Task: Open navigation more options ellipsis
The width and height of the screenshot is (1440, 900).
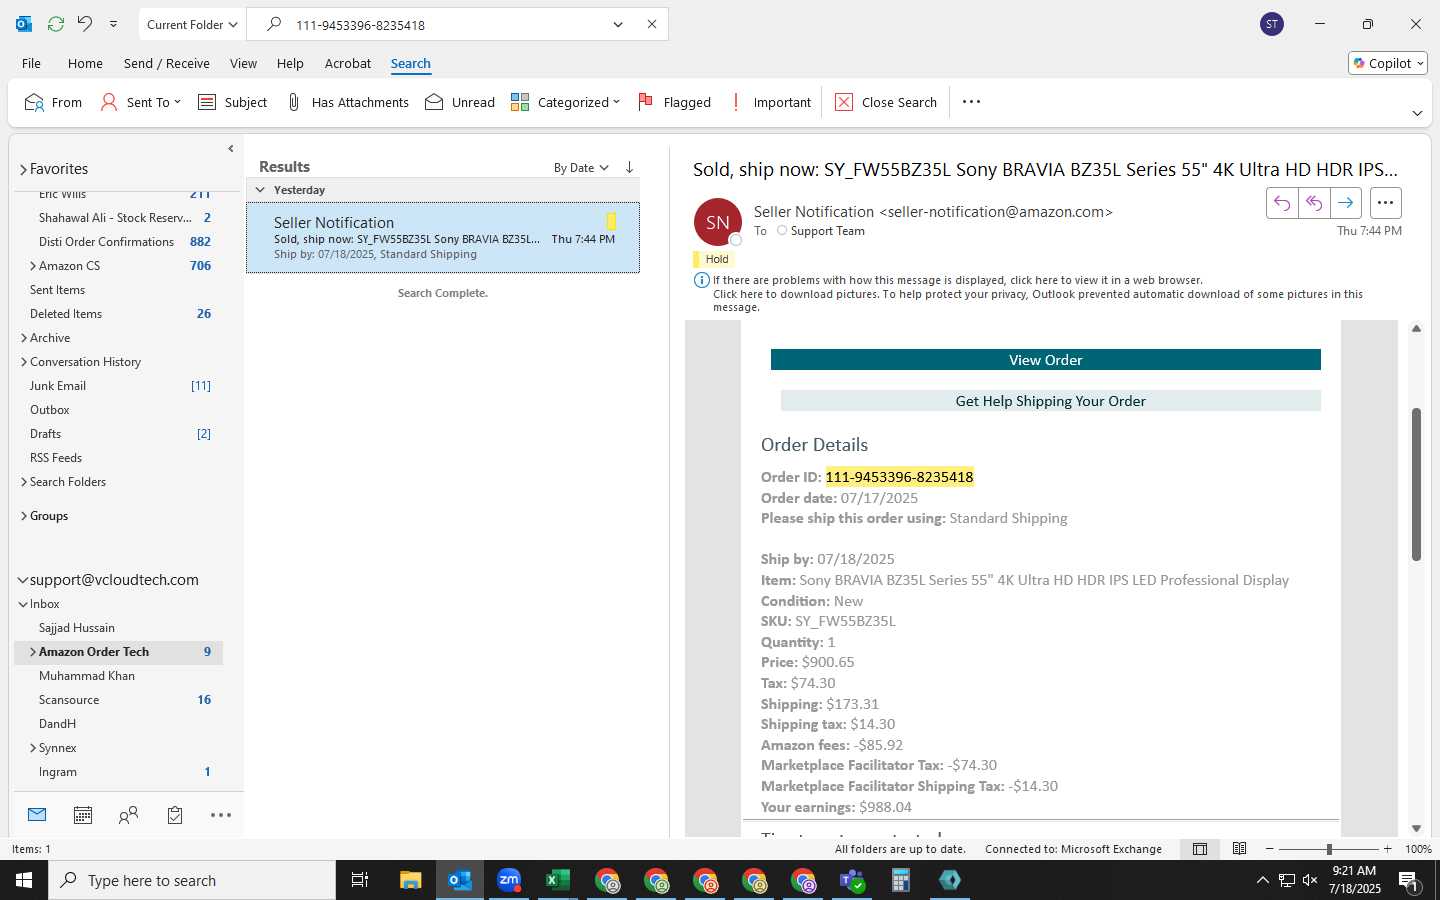Action: coord(221,815)
